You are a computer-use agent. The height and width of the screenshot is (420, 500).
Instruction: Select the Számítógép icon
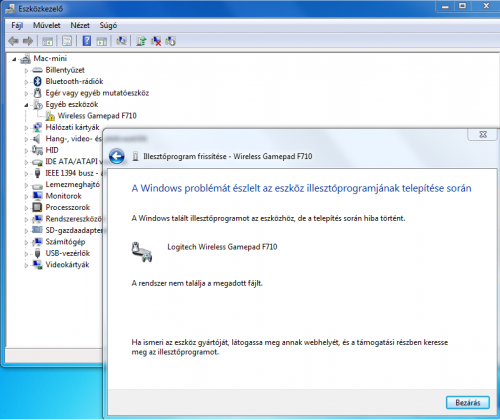(x=37, y=242)
